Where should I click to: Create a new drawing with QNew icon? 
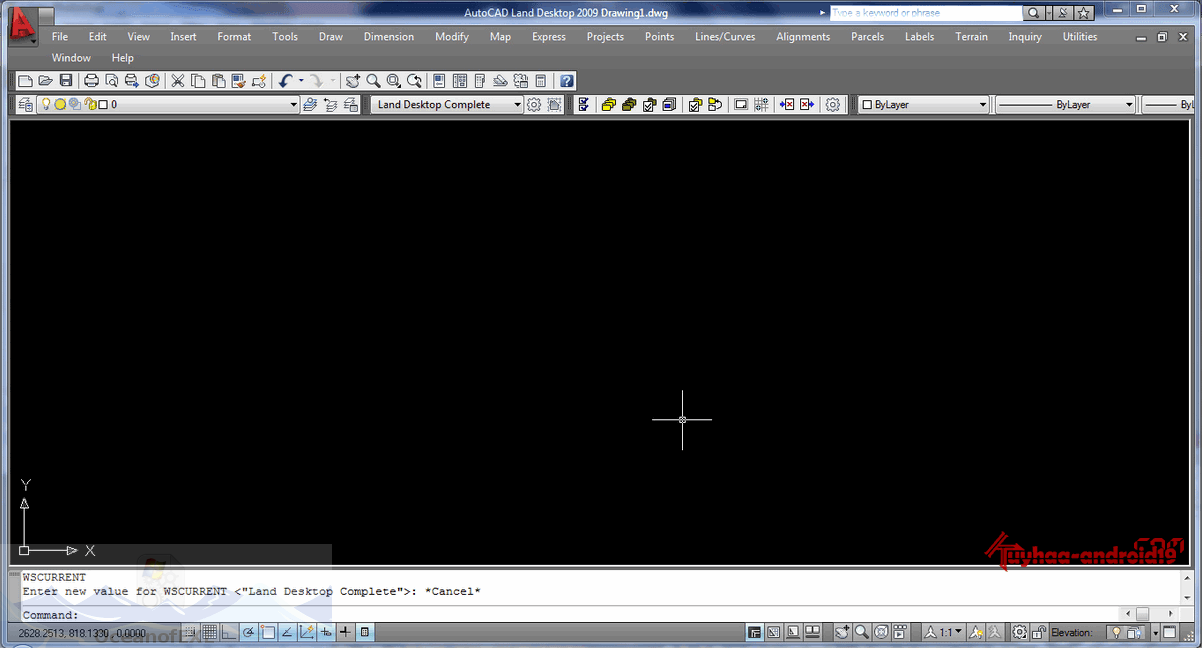tap(26, 81)
